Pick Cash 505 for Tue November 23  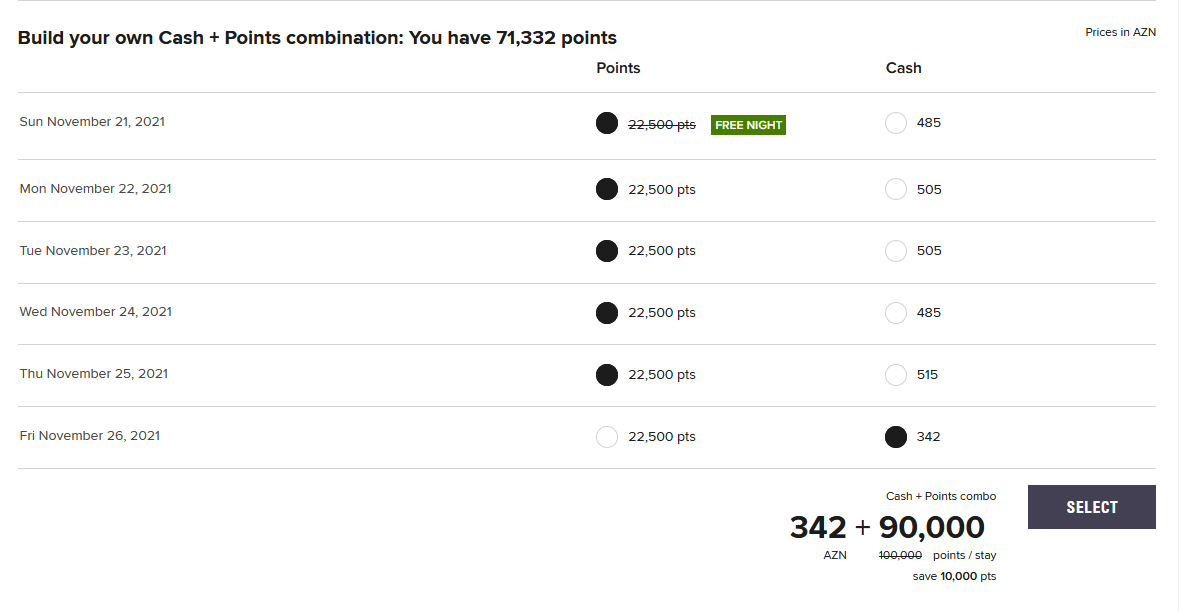pyautogui.click(x=896, y=251)
